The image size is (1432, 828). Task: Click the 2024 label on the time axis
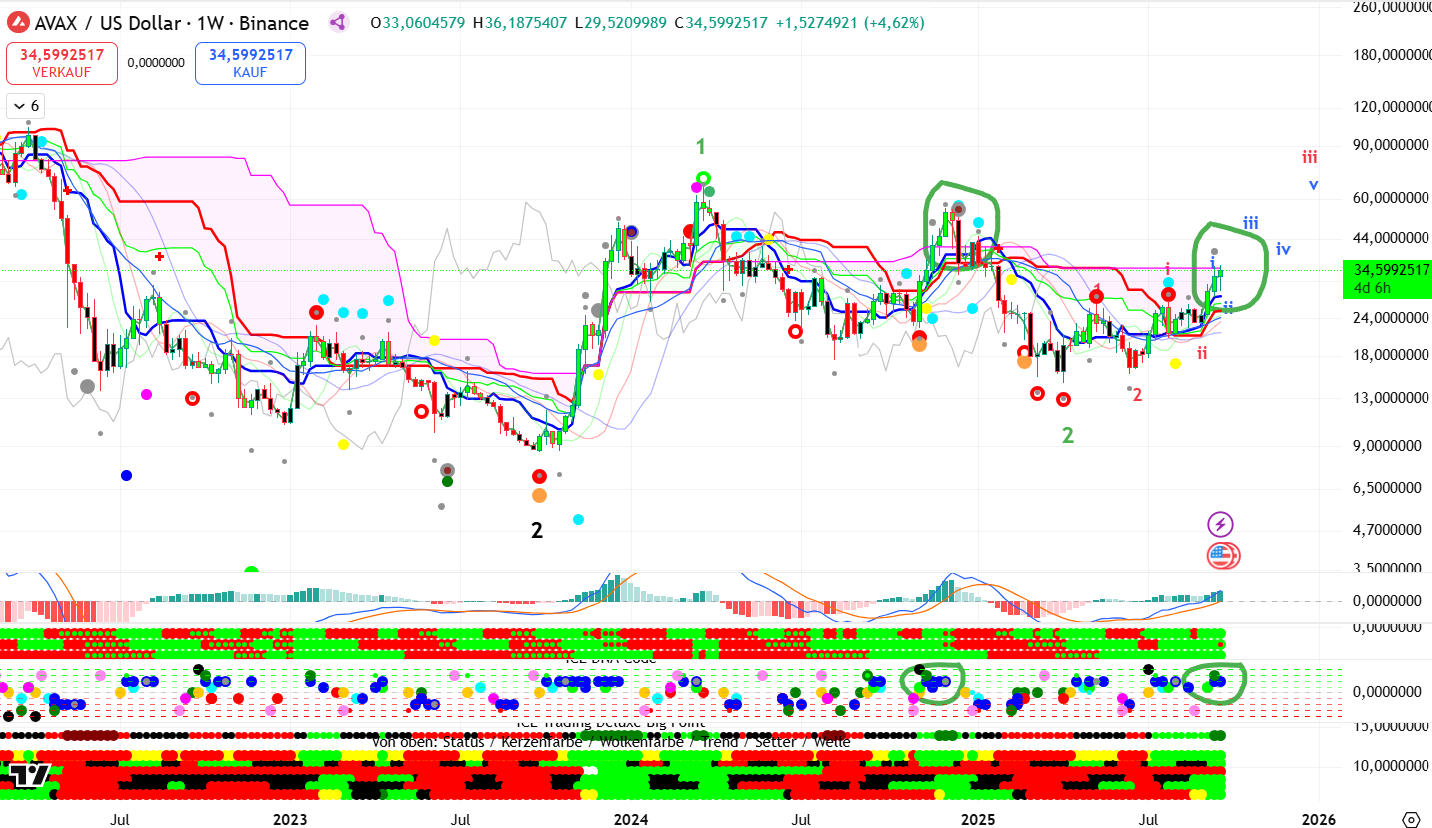click(x=631, y=819)
